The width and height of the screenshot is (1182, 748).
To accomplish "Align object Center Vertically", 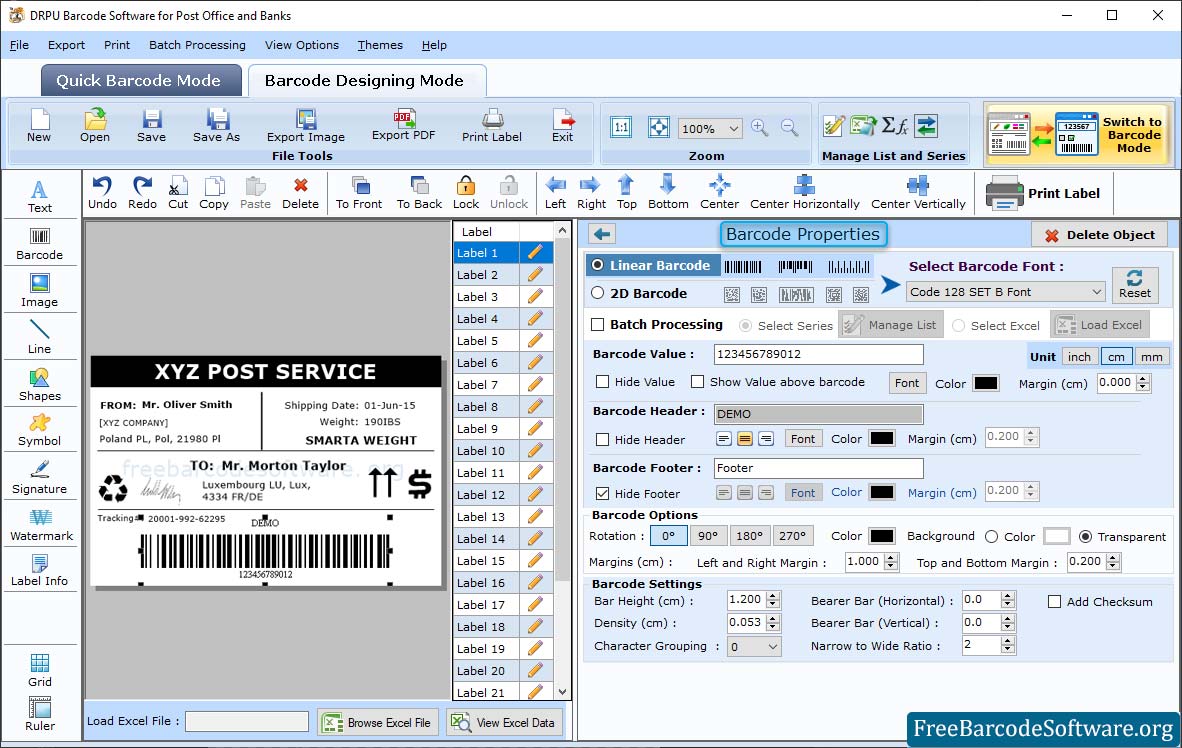I will click(x=918, y=193).
